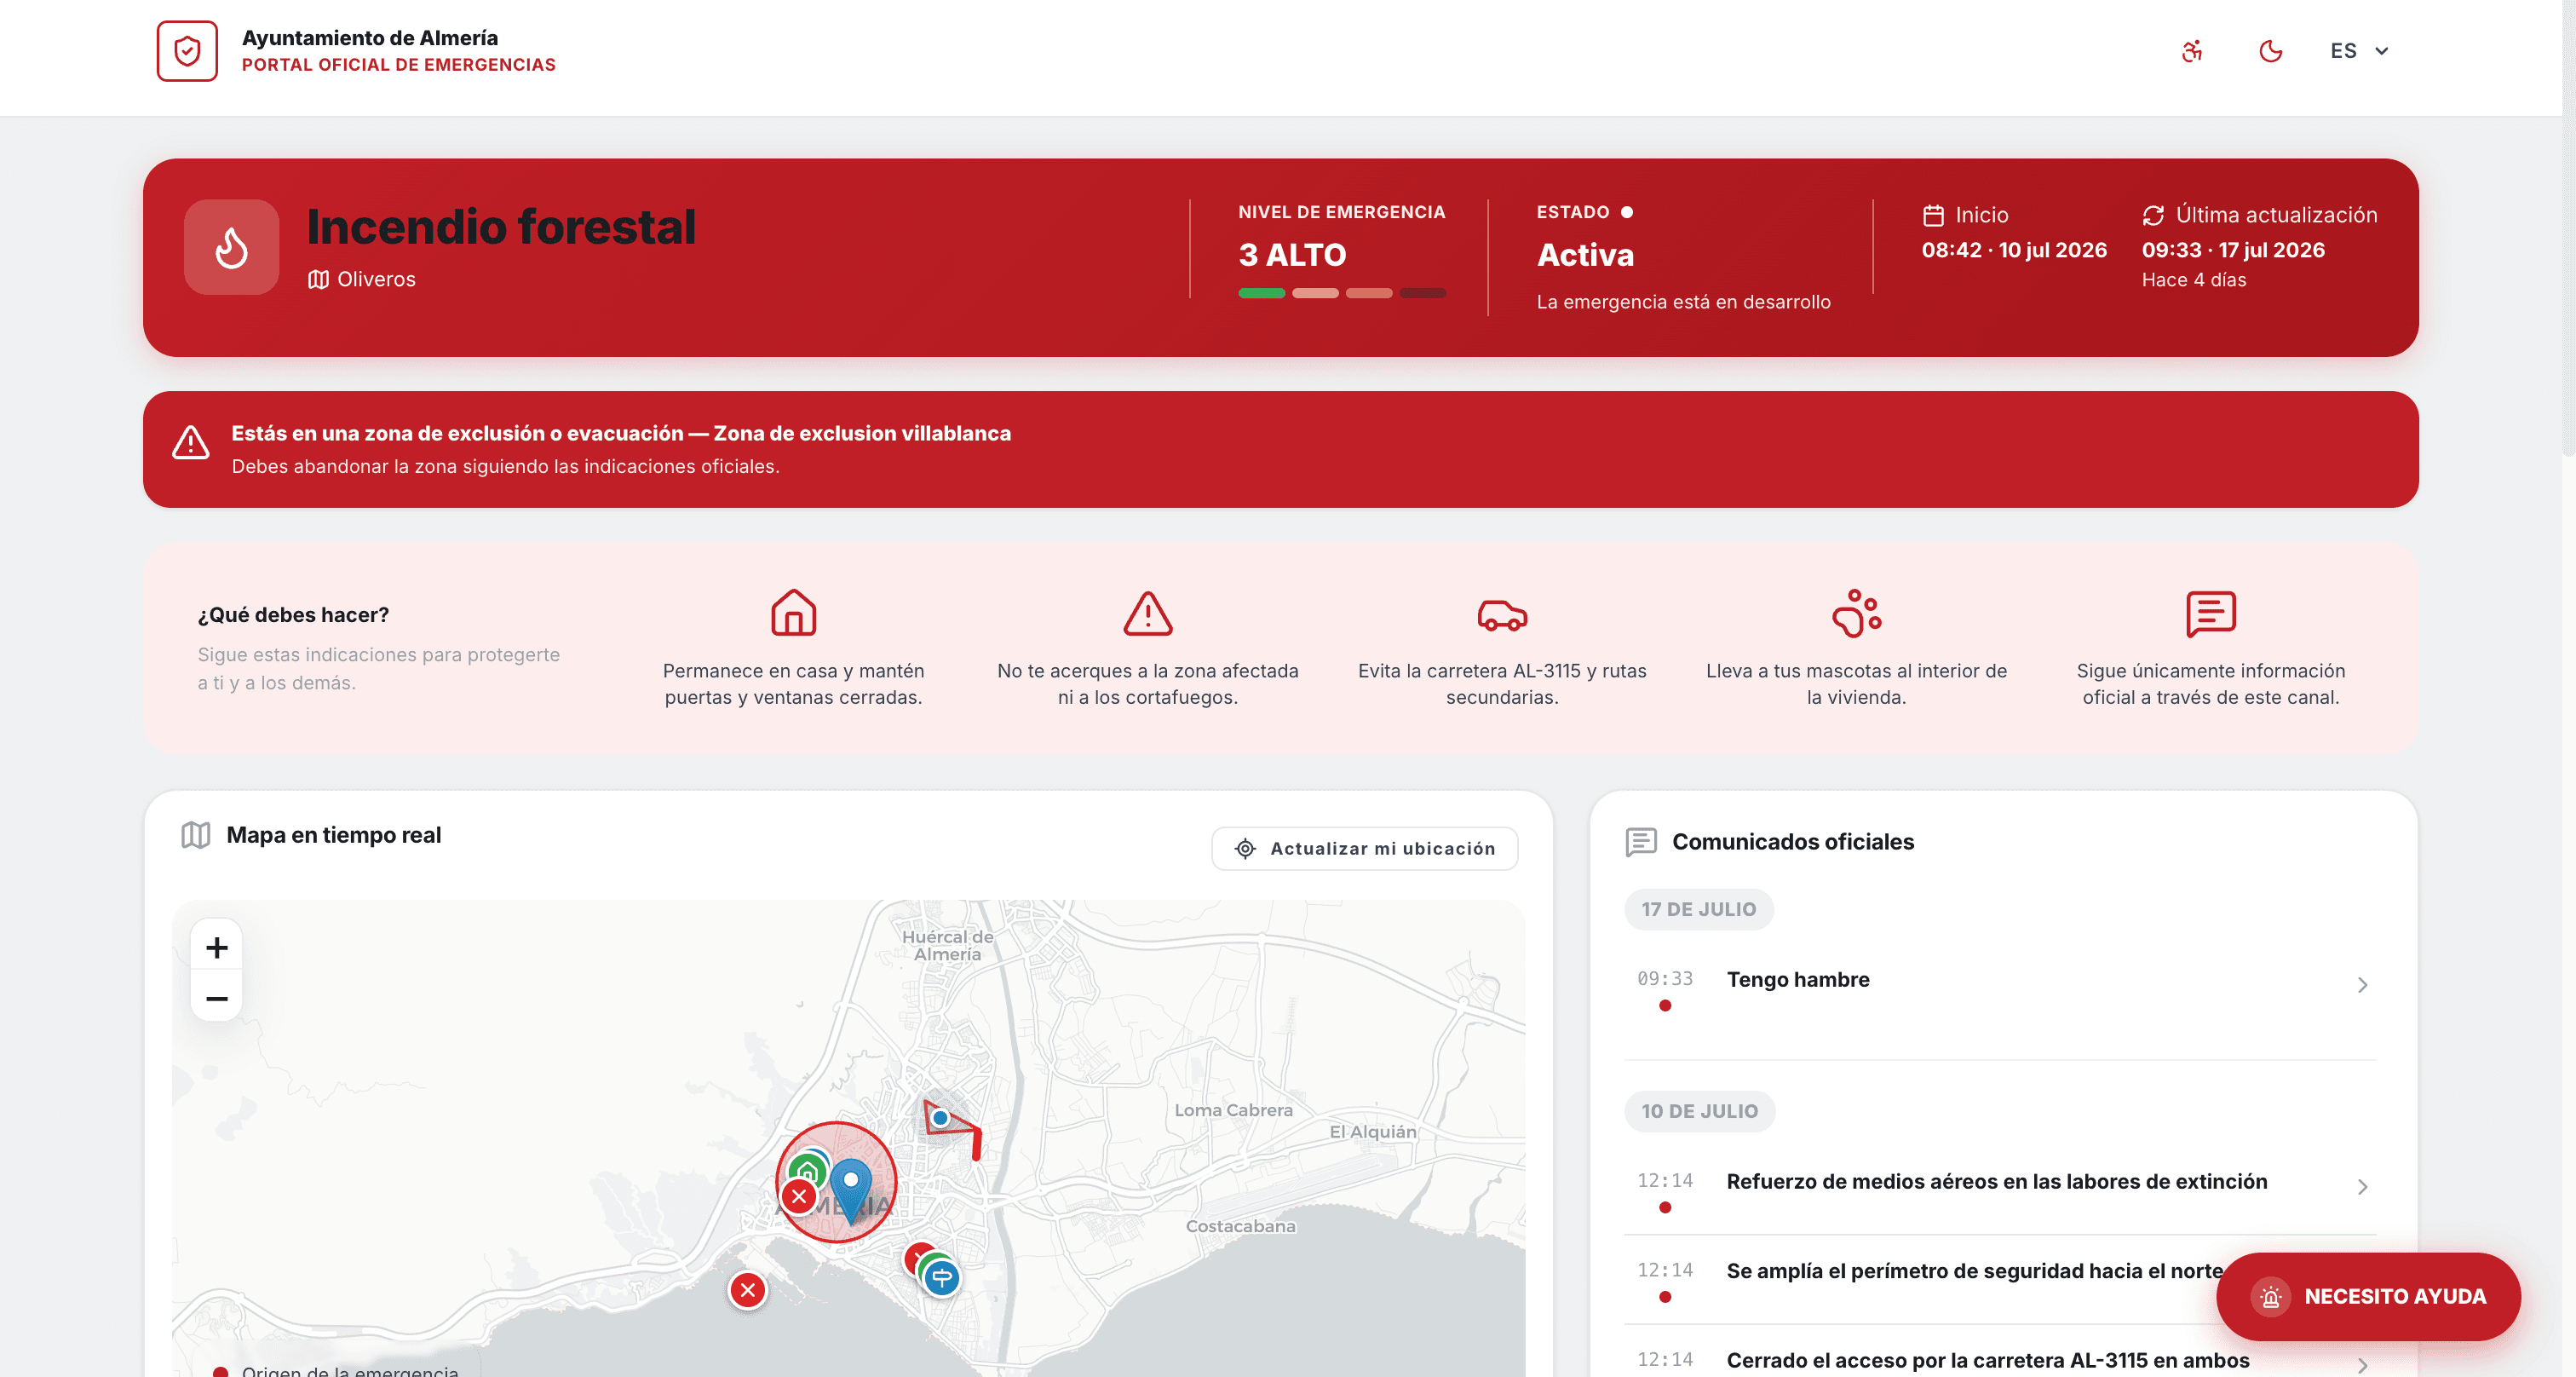The image size is (2576, 1377).
Task: Click the Hace 4 días text
Action: pyautogui.click(x=2194, y=280)
